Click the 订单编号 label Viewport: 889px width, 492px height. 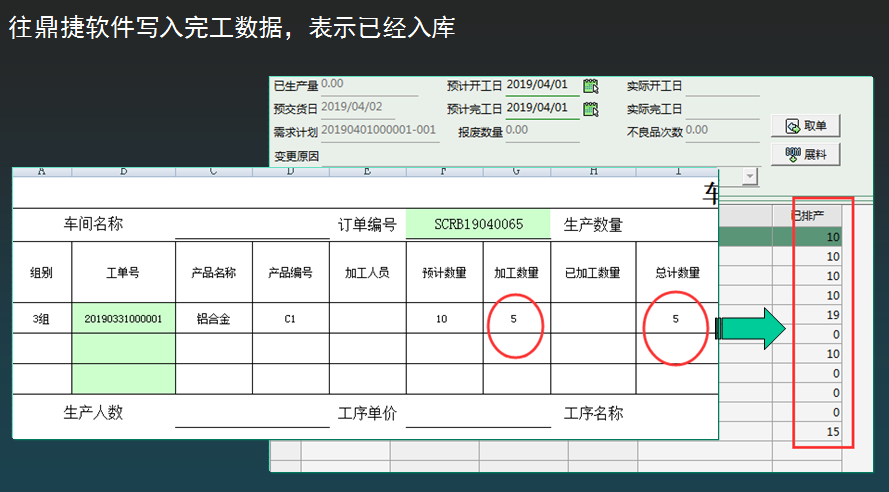point(367,225)
